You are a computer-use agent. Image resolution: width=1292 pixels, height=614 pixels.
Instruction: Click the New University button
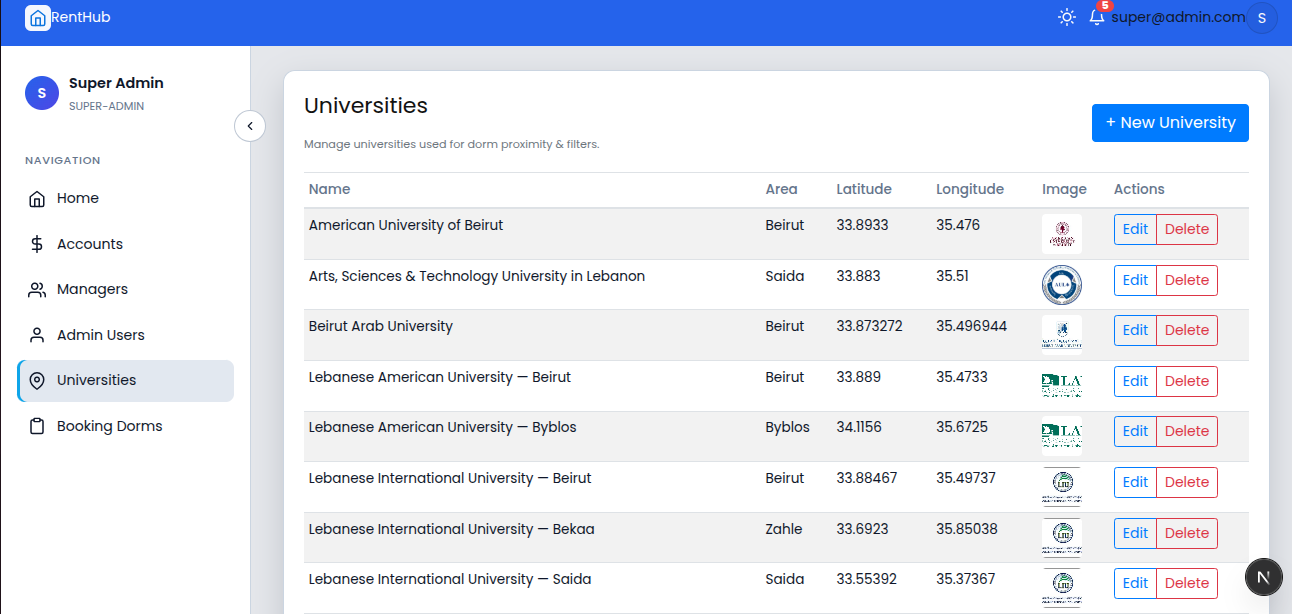coord(1170,123)
